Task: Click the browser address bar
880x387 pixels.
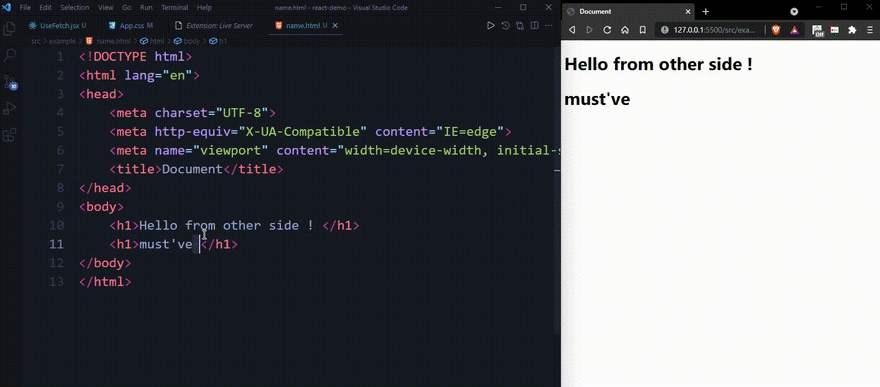Action: pyautogui.click(x=709, y=30)
